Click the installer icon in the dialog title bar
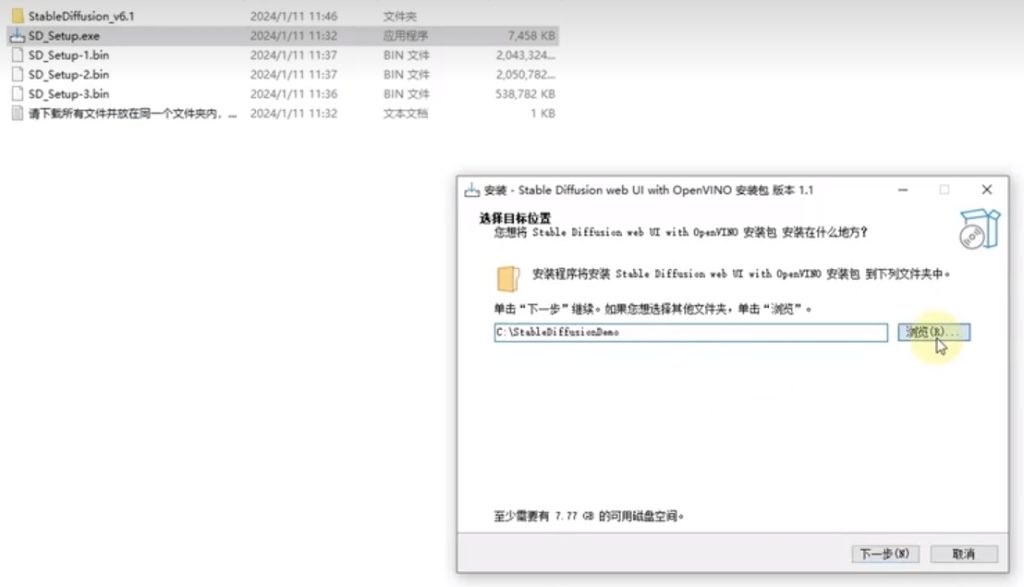Screen dimensions: 1024x587 pyautogui.click(x=472, y=190)
